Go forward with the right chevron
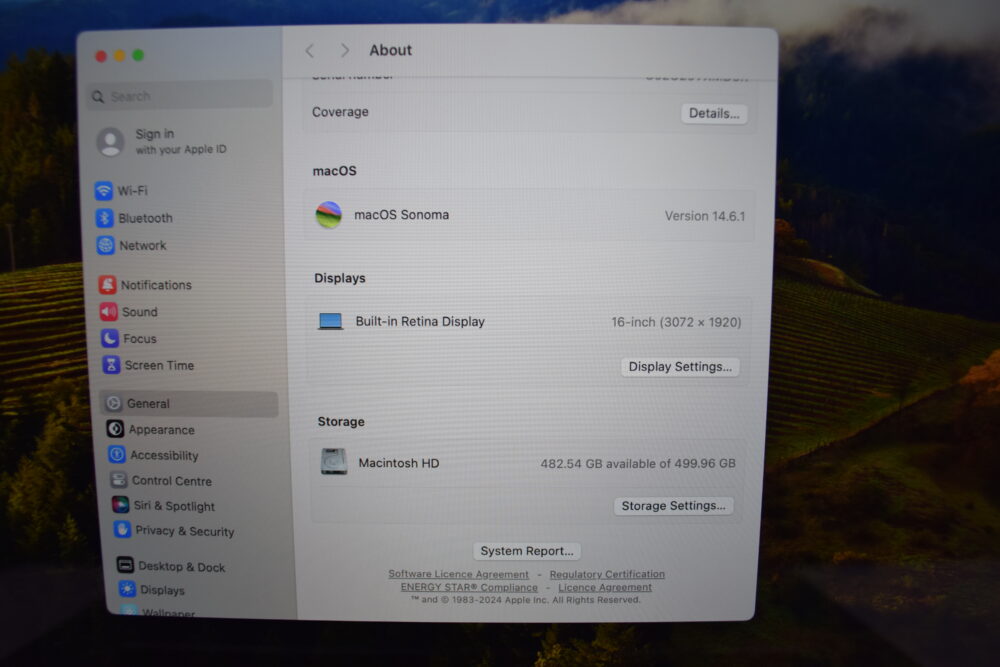1000x667 pixels. [x=344, y=50]
